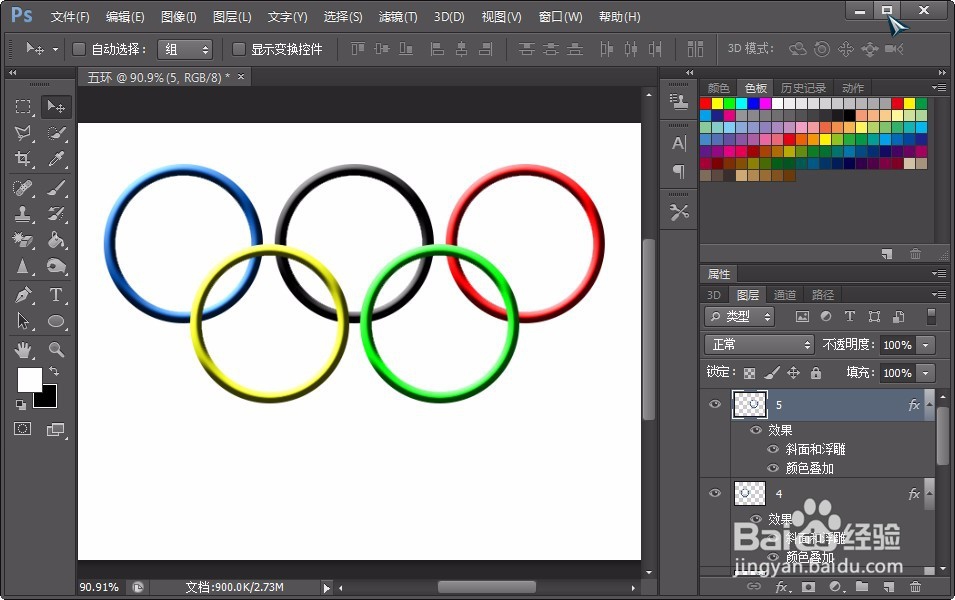Select the Pen tool

click(x=23, y=295)
